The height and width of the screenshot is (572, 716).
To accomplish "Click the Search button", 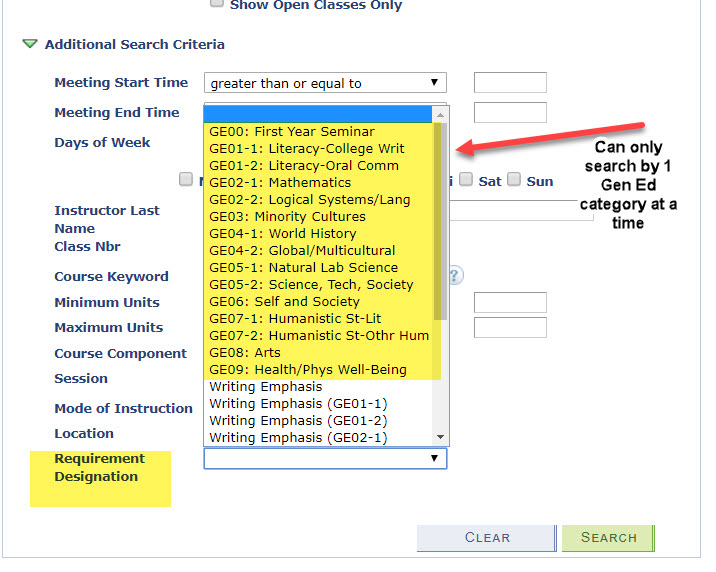I will tap(608, 538).
